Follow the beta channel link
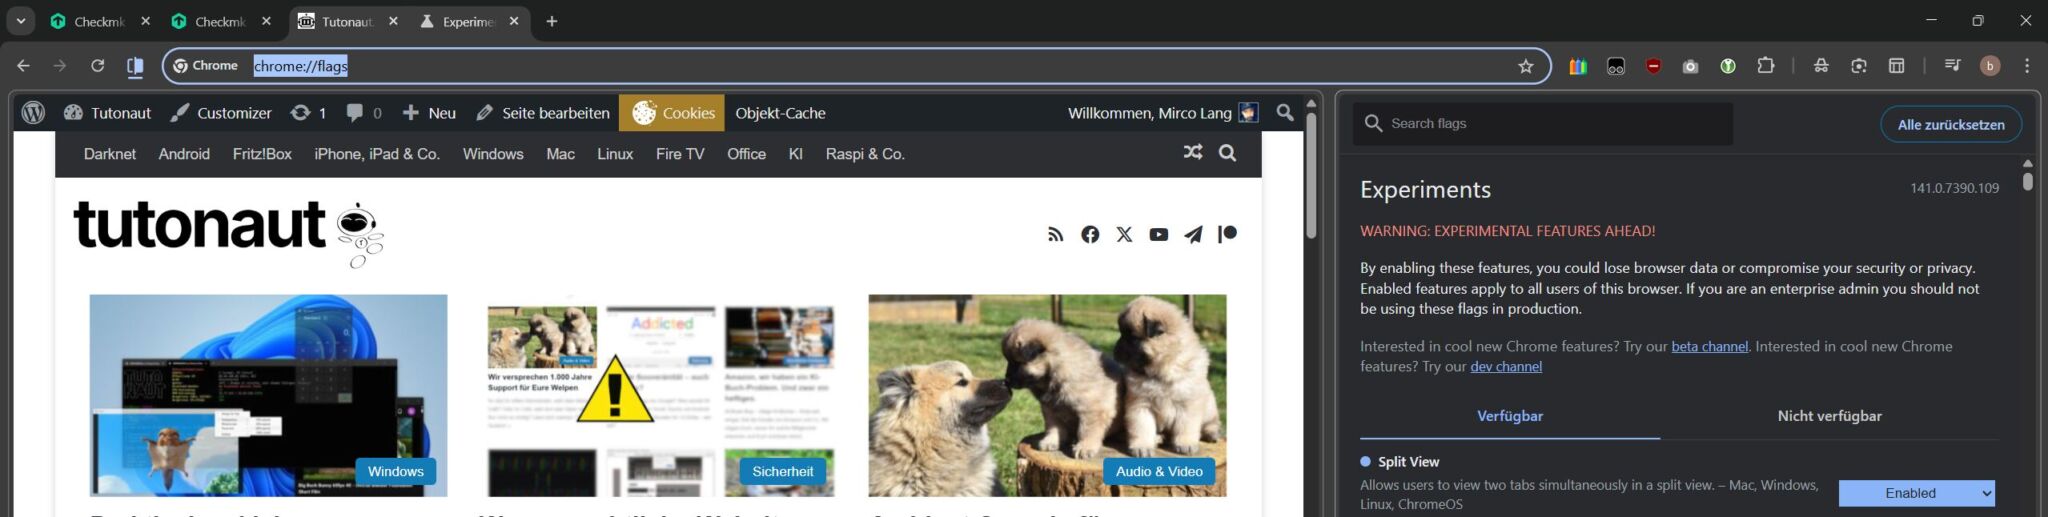 (x=1709, y=346)
